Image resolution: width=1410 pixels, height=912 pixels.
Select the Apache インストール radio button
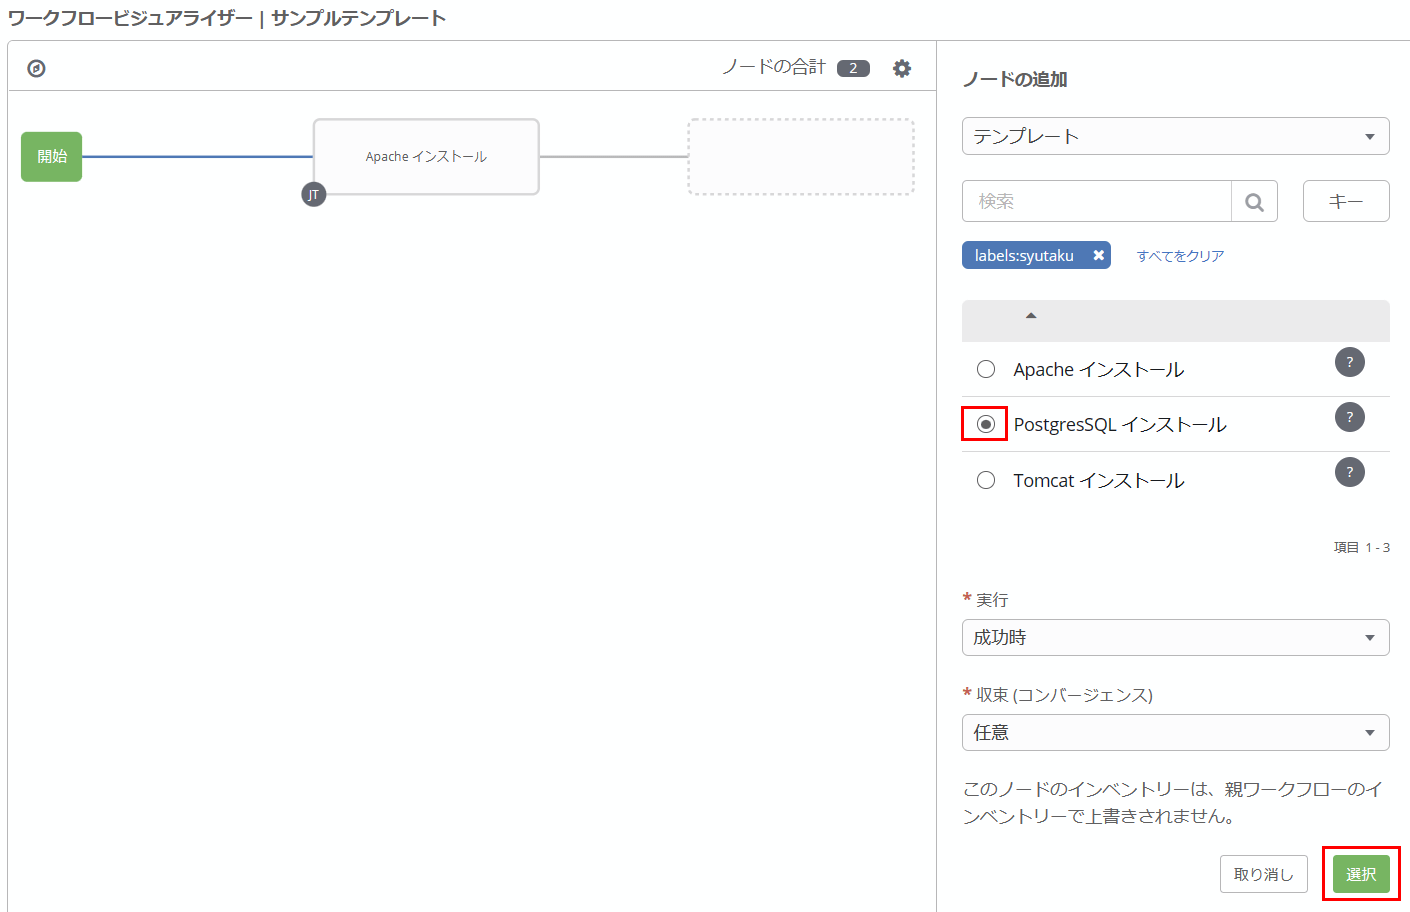986,369
